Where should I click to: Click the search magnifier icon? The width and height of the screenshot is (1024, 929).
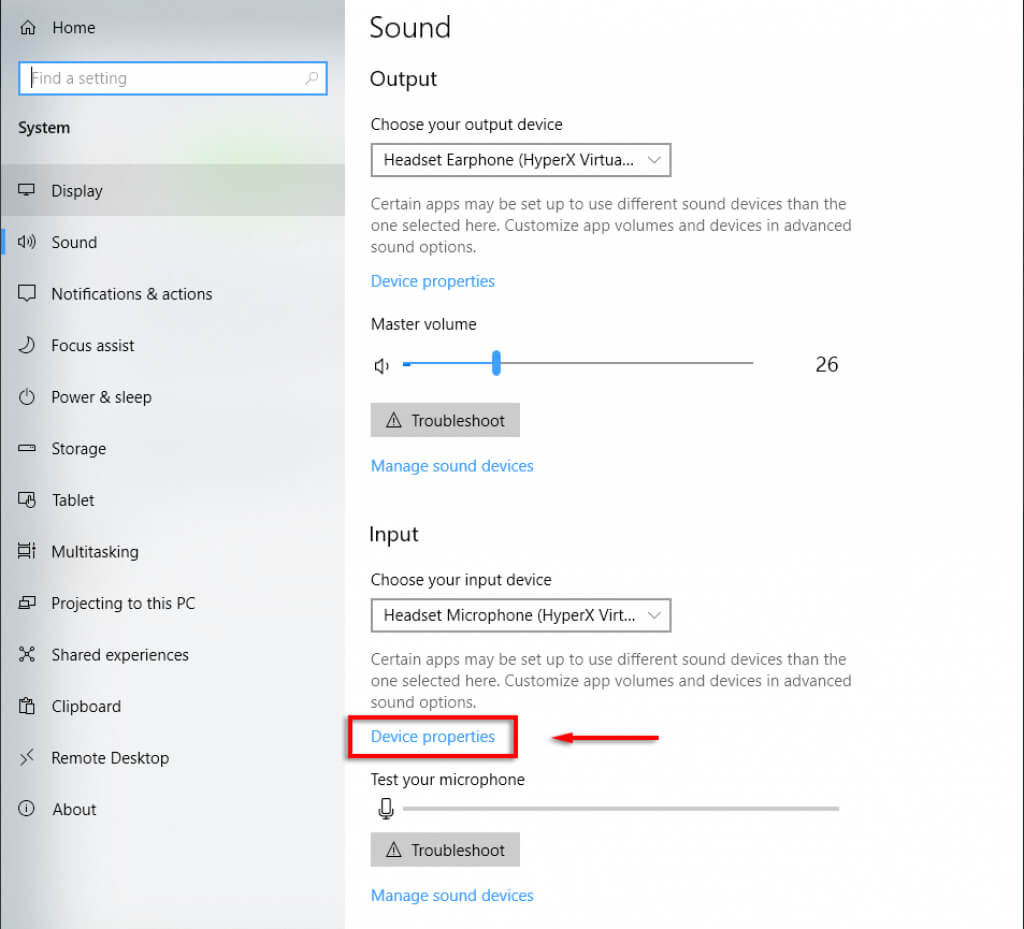pyautogui.click(x=312, y=78)
